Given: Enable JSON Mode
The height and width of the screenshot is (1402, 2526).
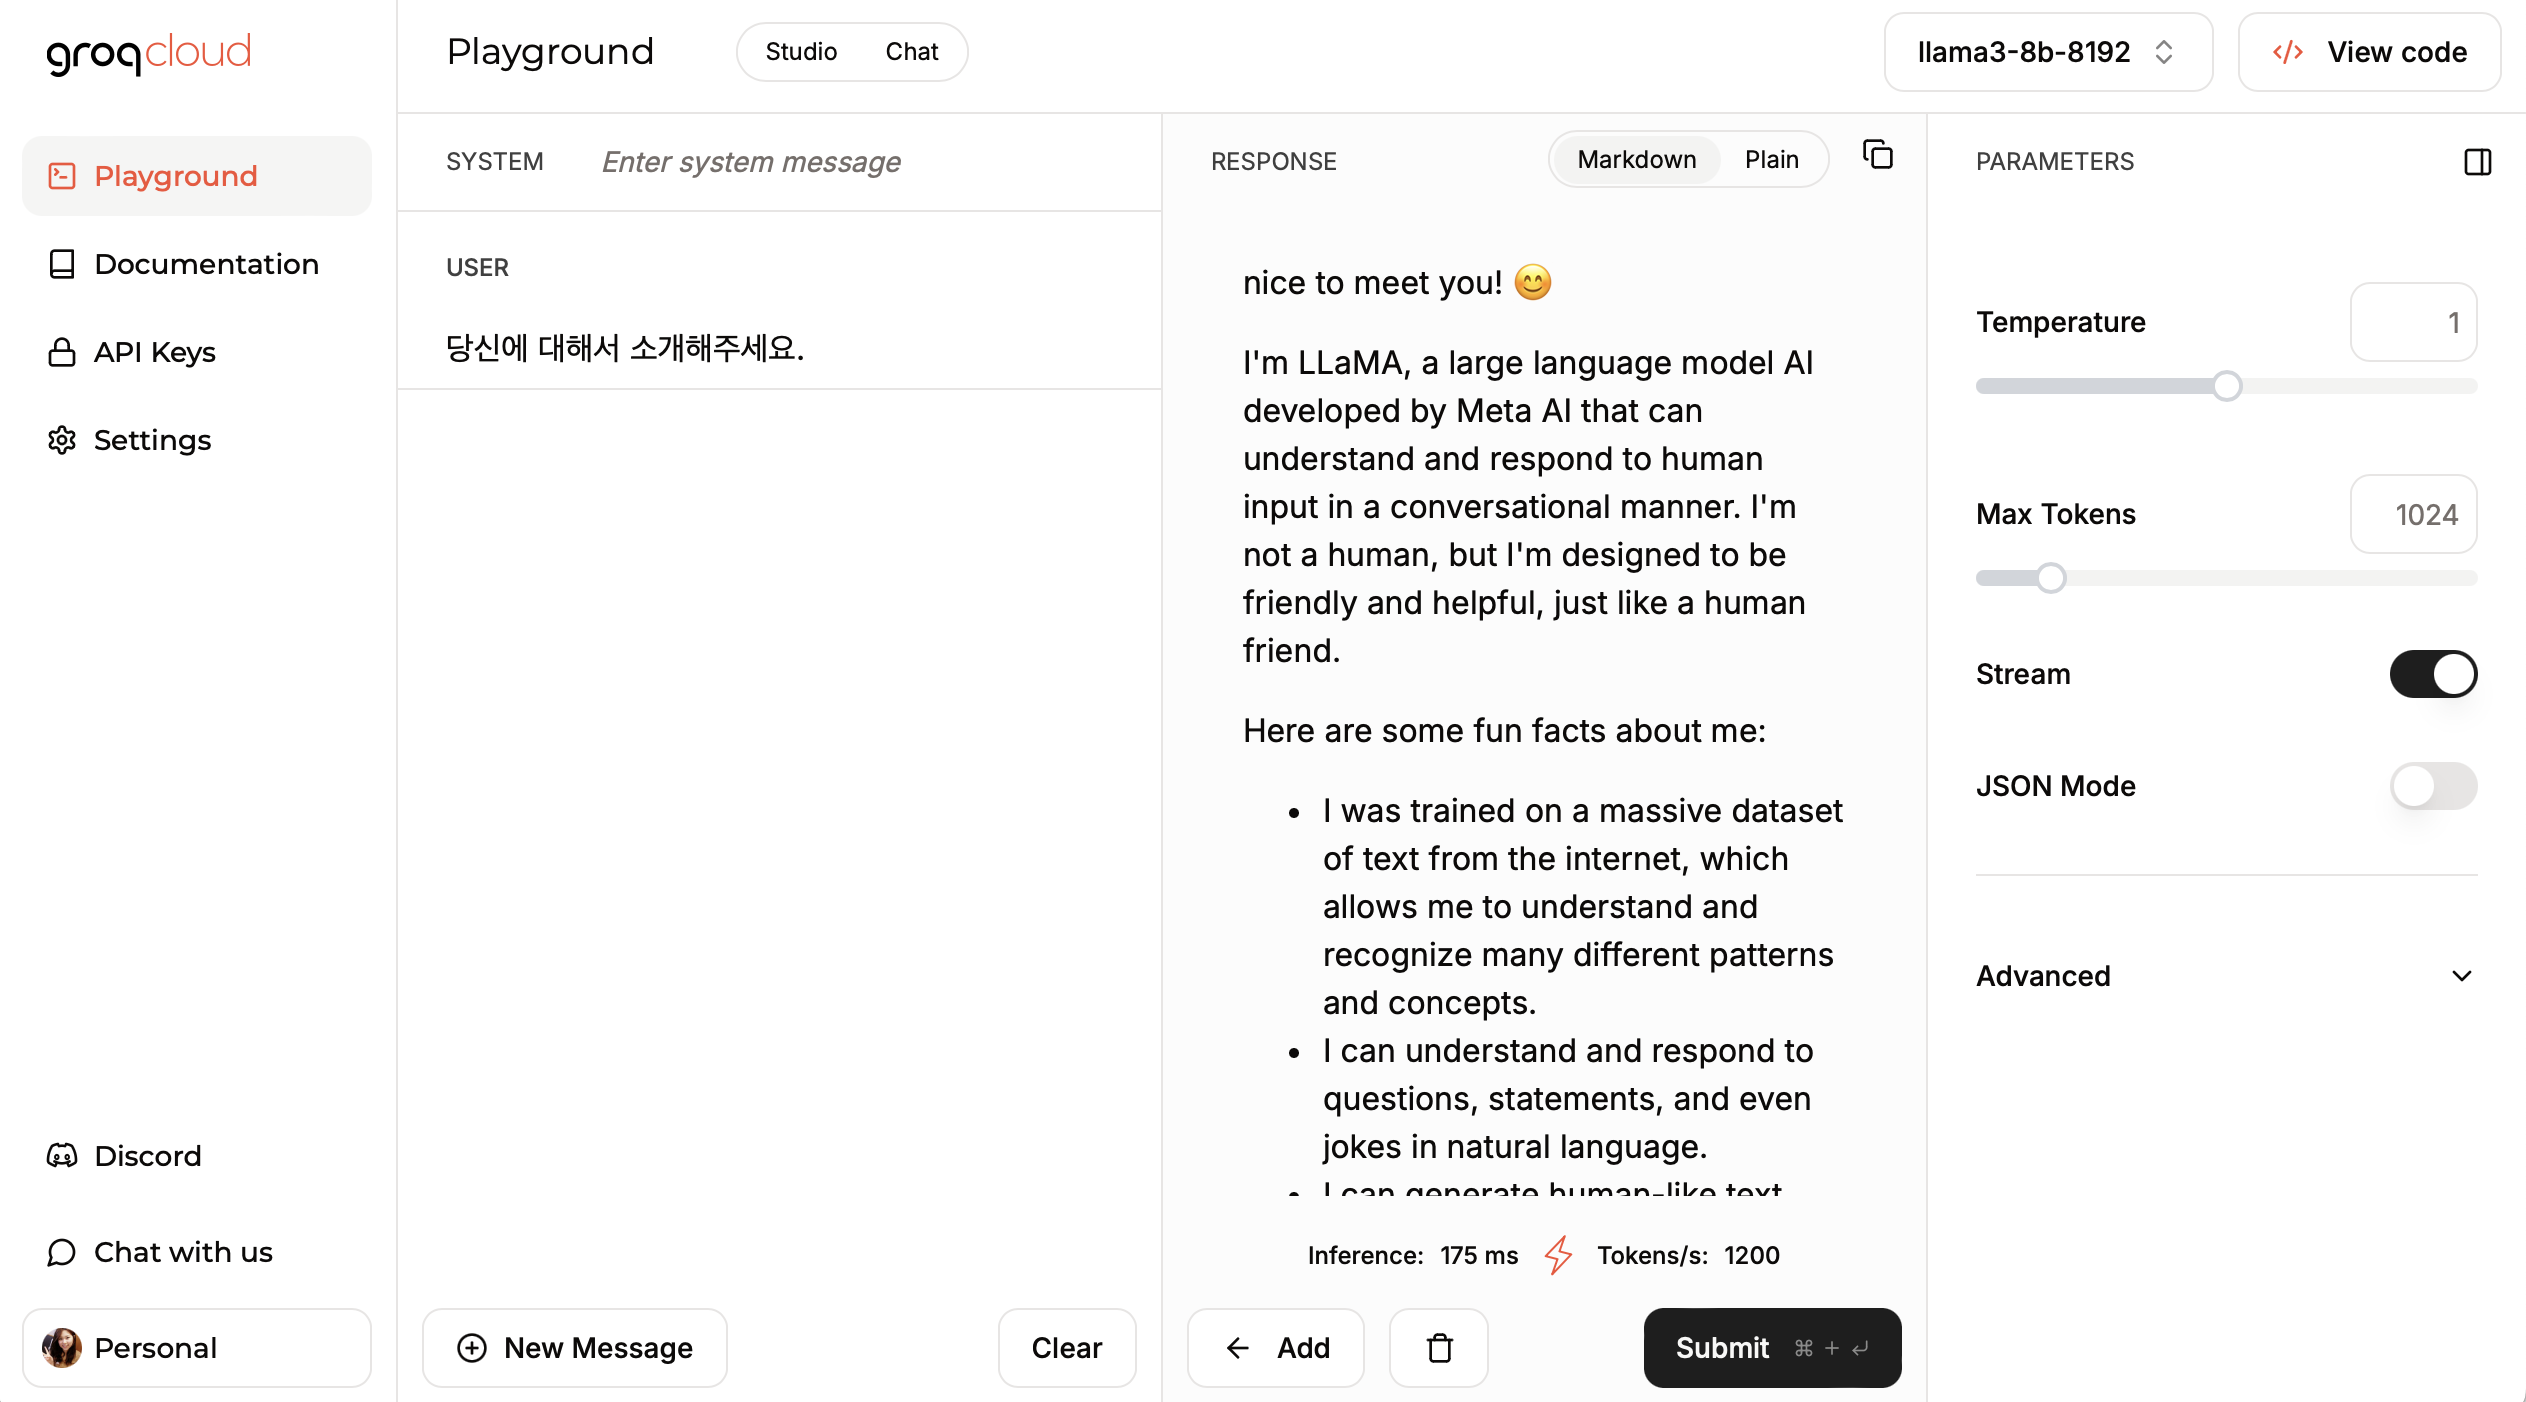Looking at the screenshot, I should 2433,786.
